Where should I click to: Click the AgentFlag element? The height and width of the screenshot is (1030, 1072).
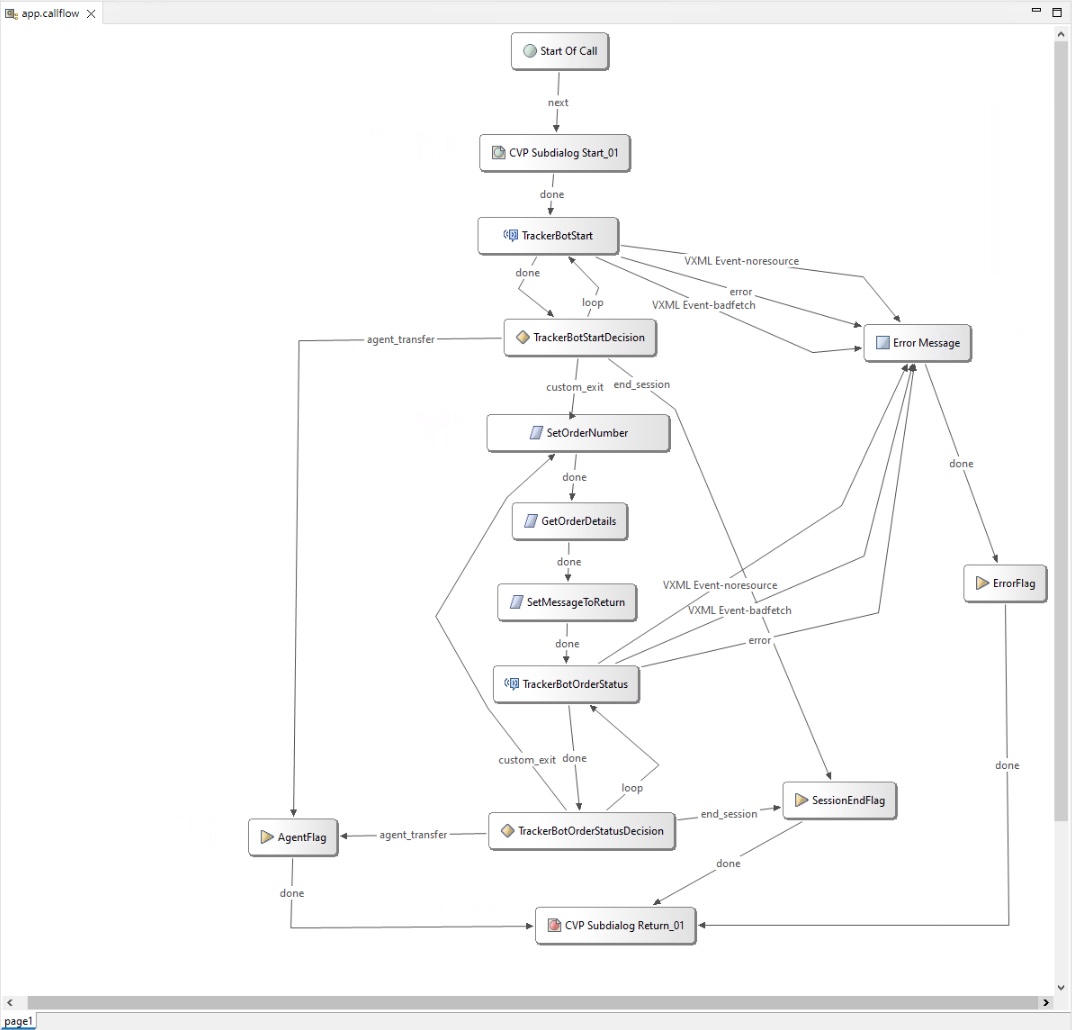tap(293, 837)
